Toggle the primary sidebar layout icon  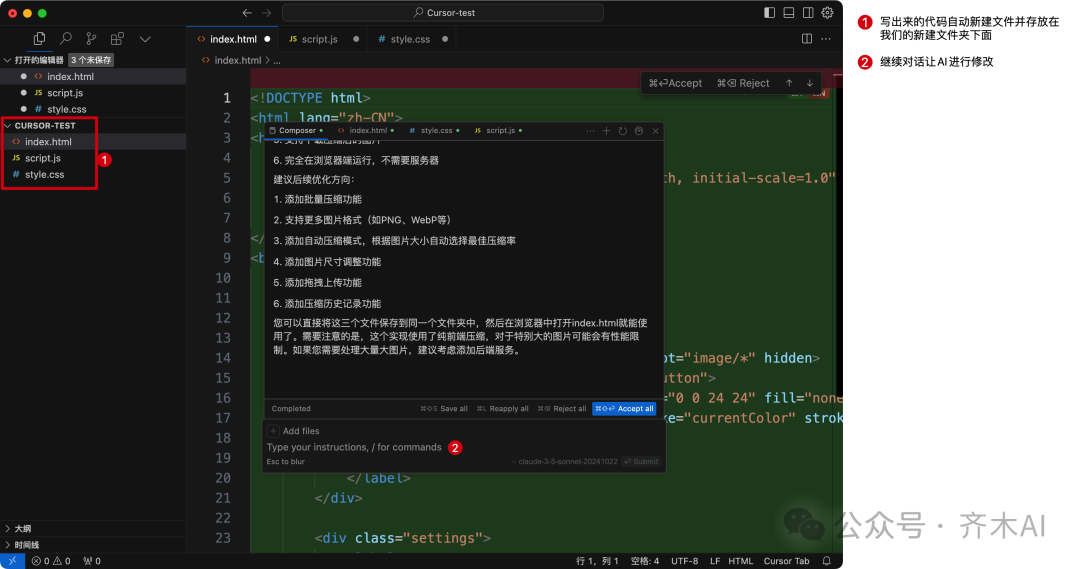tap(769, 12)
